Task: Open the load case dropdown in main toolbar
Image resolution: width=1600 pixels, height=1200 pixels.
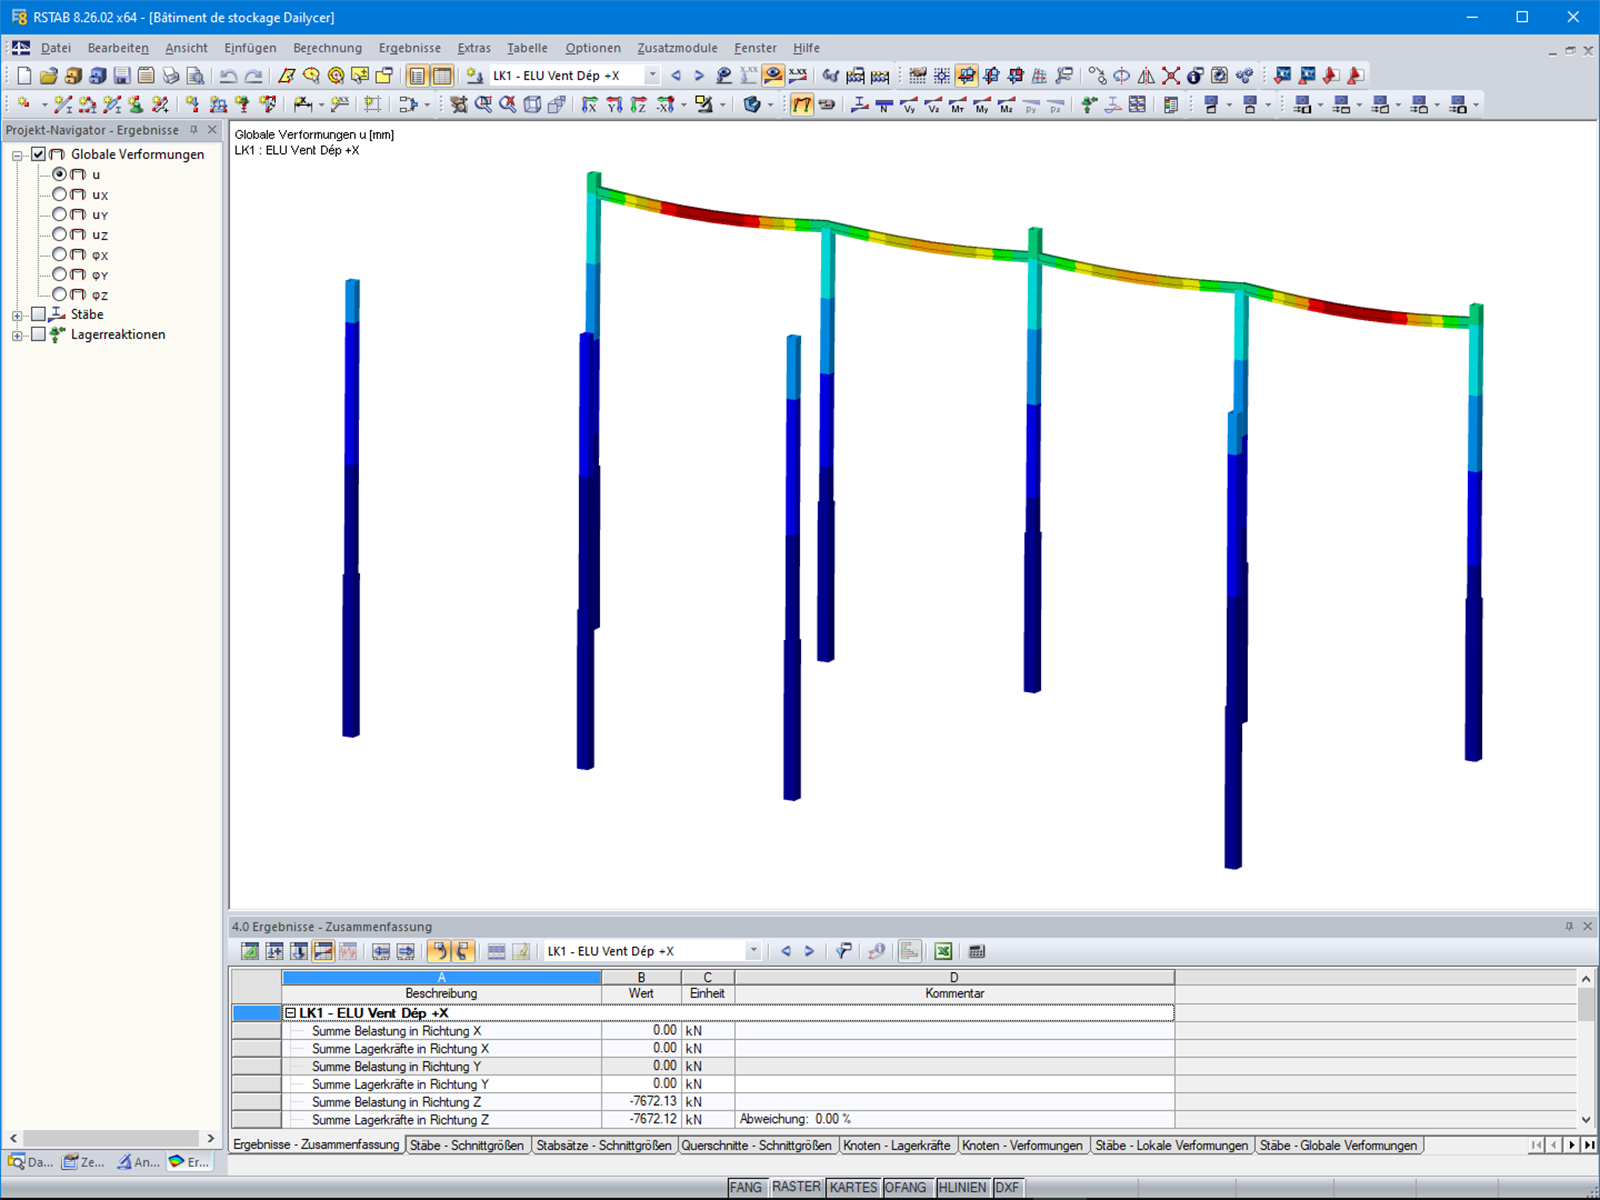Action: tap(652, 76)
